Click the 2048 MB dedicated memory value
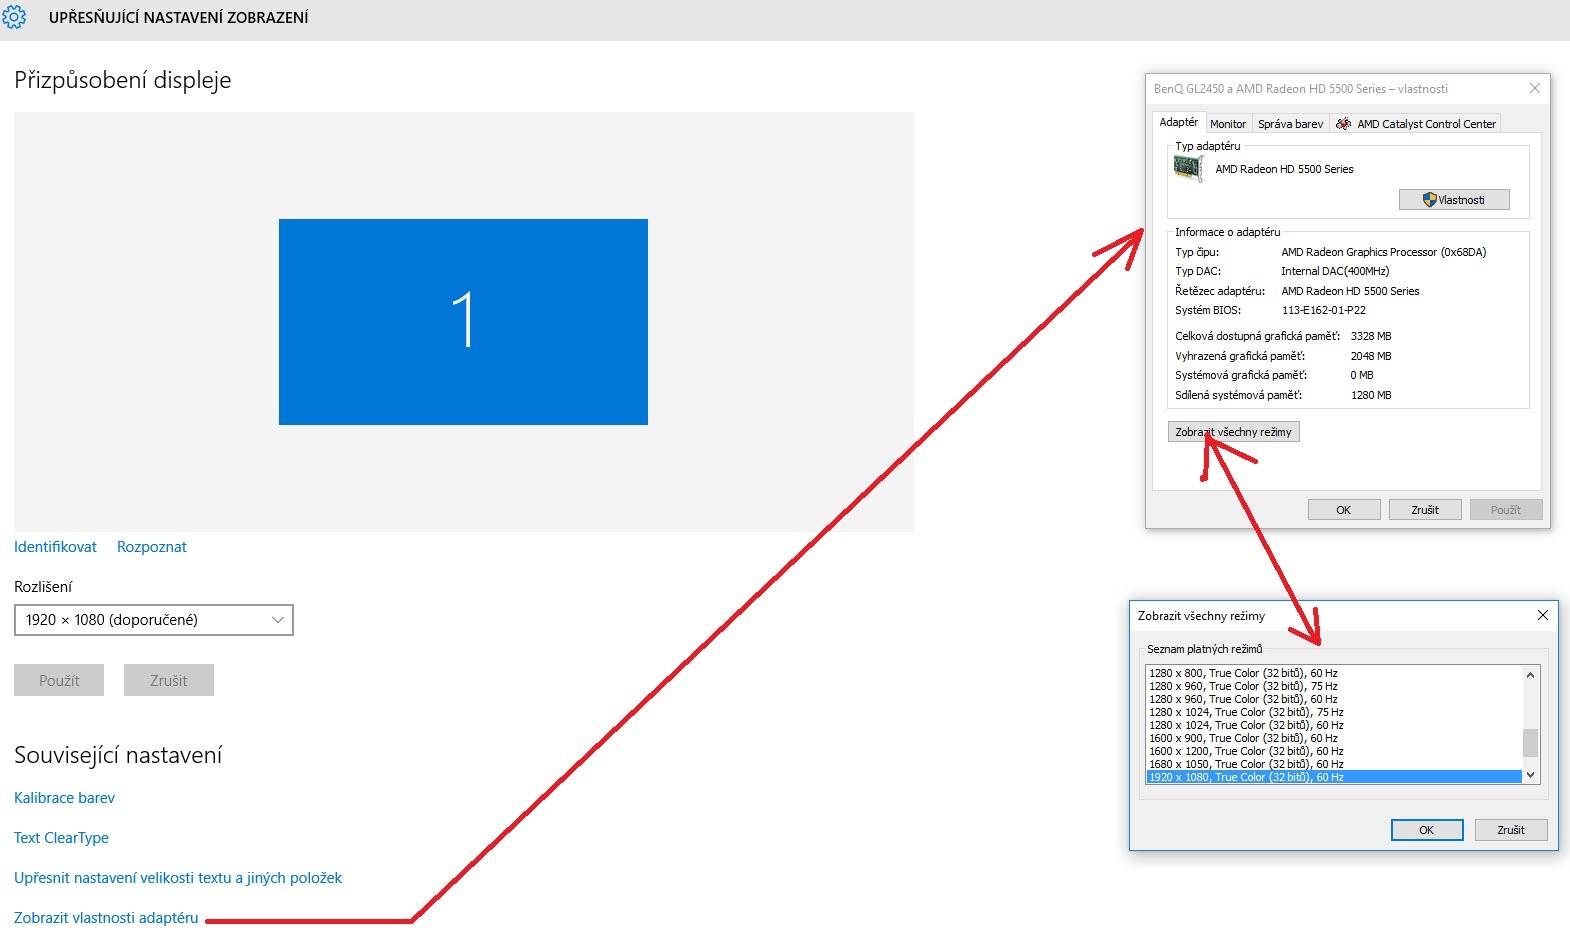Viewport: 1570px width, 946px height. [1371, 356]
